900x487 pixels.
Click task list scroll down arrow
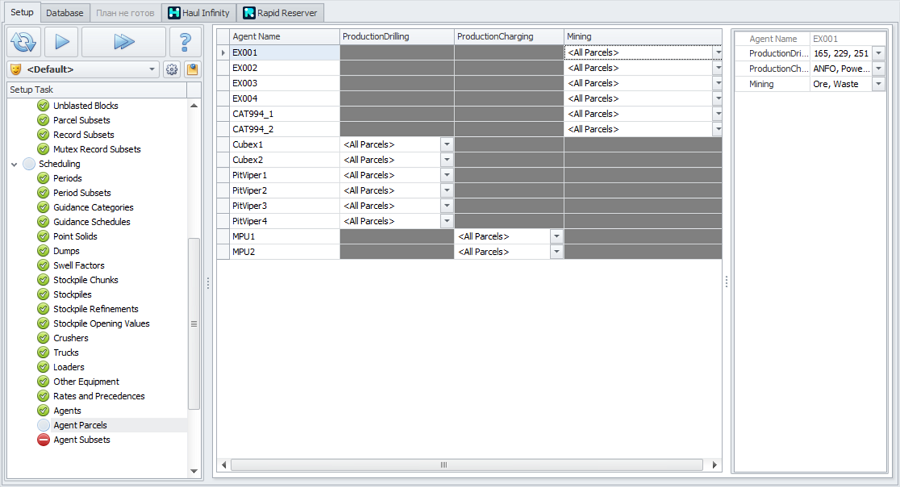click(194, 471)
